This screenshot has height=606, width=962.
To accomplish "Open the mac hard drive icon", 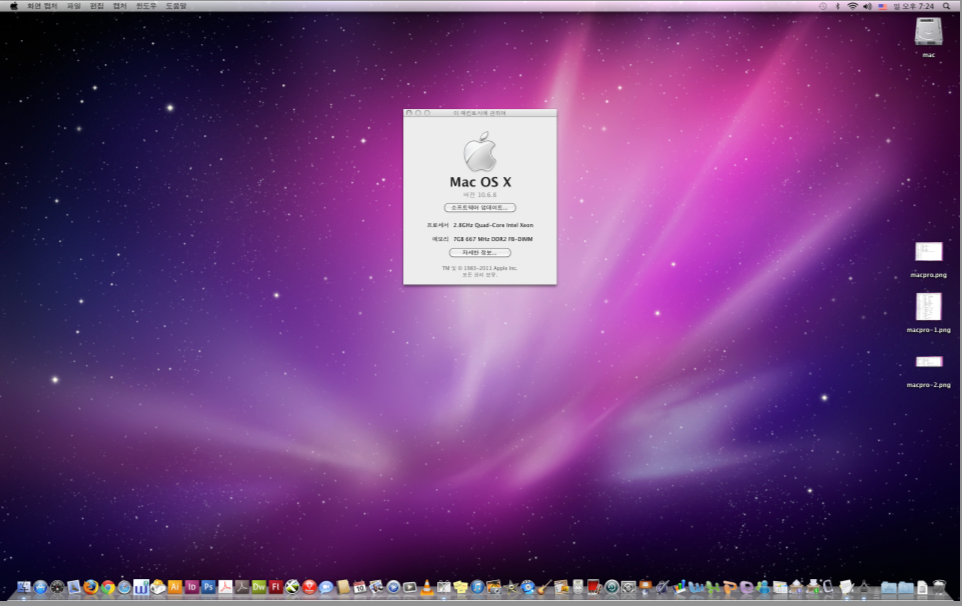I will coord(928,33).
